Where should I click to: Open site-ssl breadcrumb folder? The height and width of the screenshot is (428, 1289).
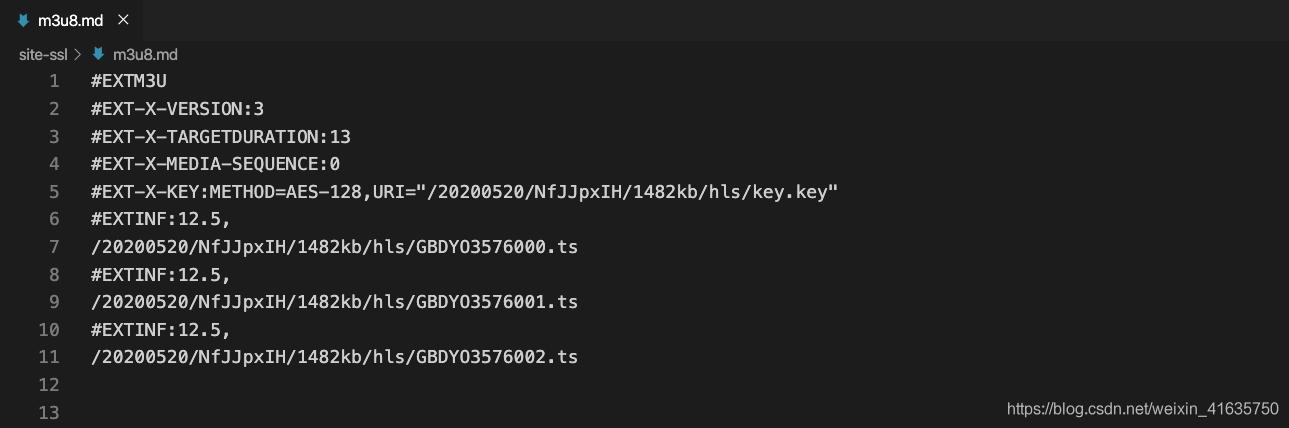43,54
